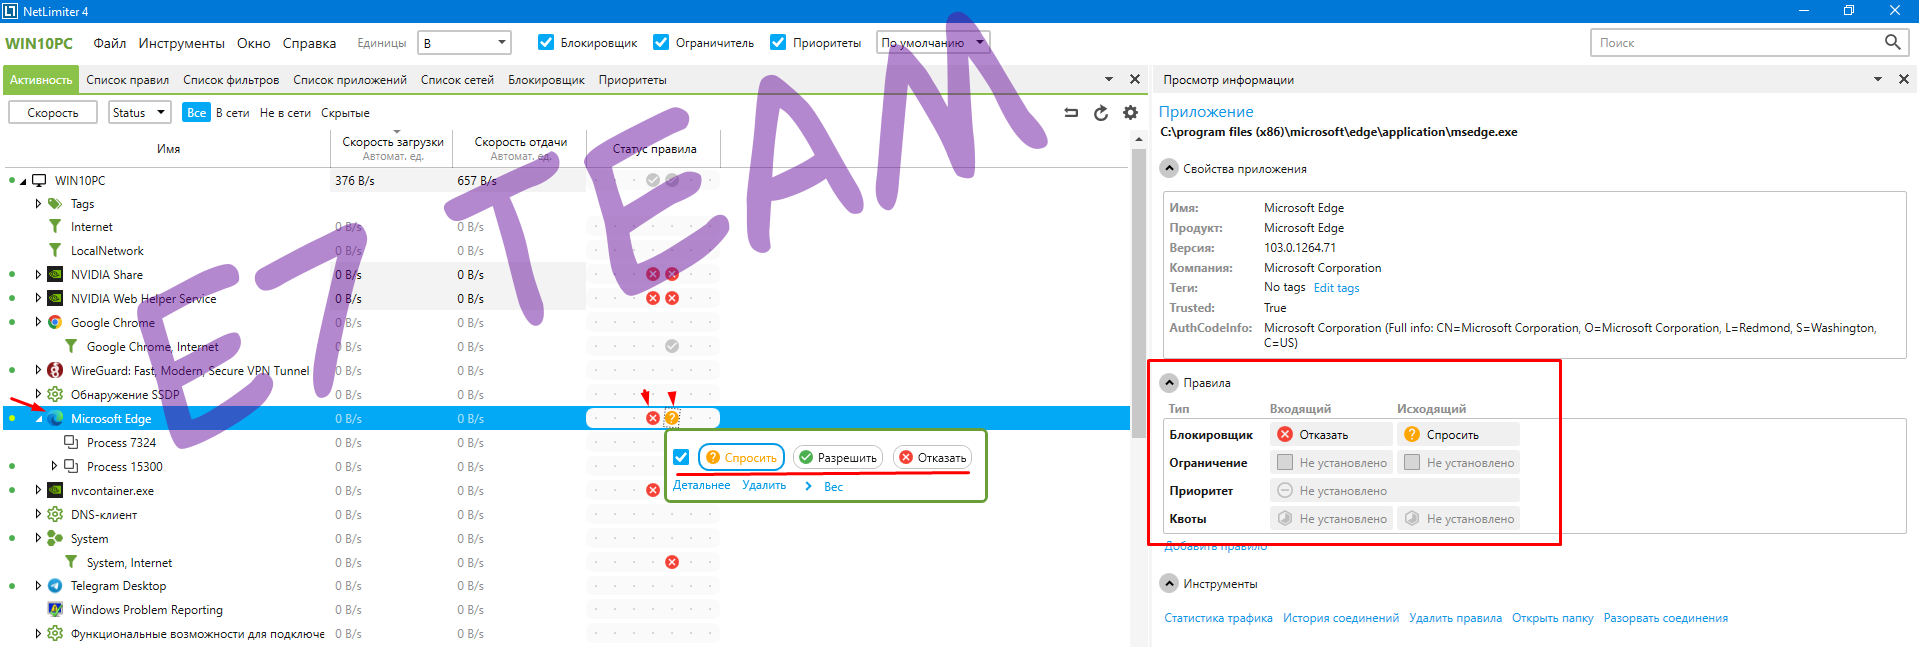This screenshot has width=1919, height=647.
Task: Click the DNS-клиент gear icon
Action: (x=55, y=514)
